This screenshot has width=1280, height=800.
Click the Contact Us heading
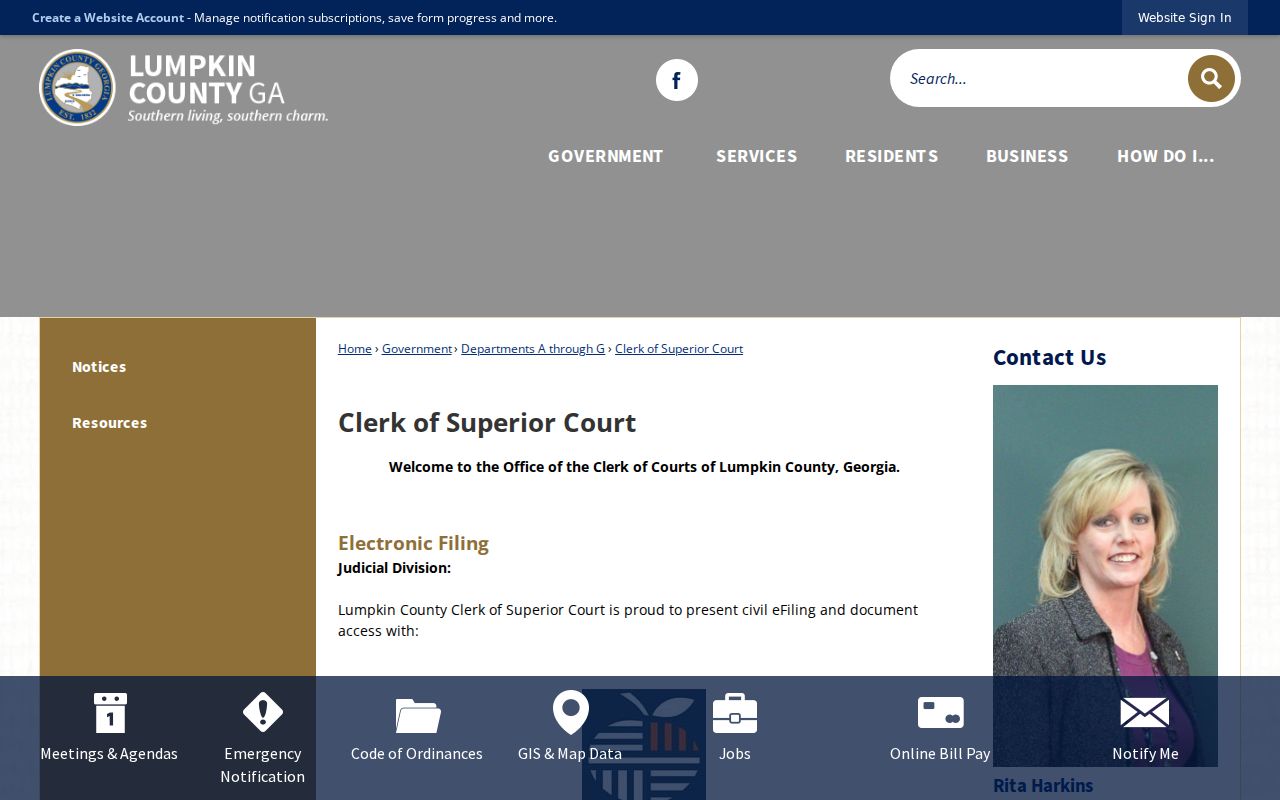[1049, 357]
